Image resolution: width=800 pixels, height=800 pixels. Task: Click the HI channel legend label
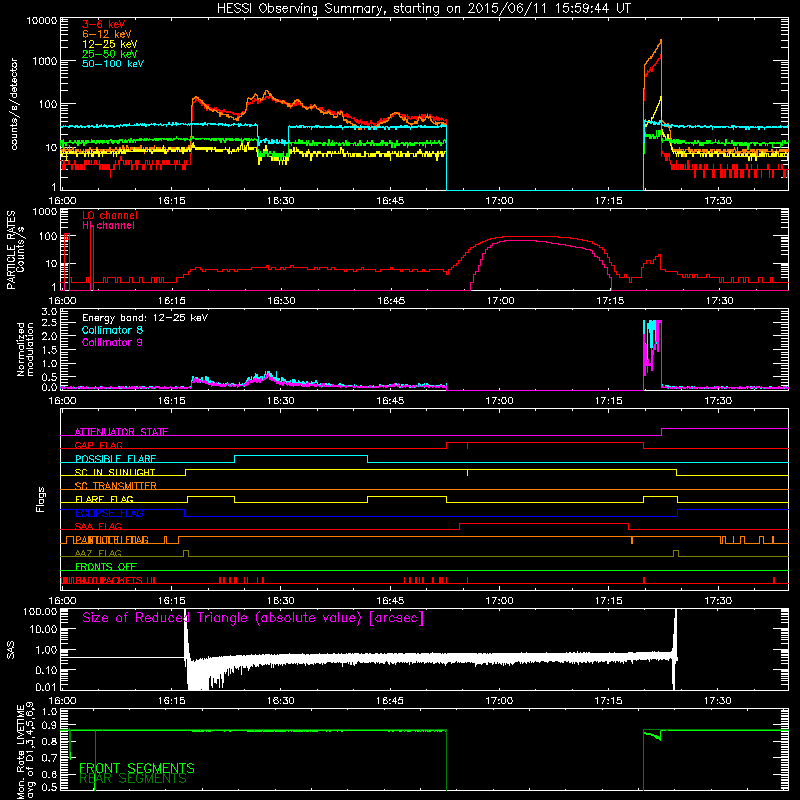pyautogui.click(x=108, y=225)
